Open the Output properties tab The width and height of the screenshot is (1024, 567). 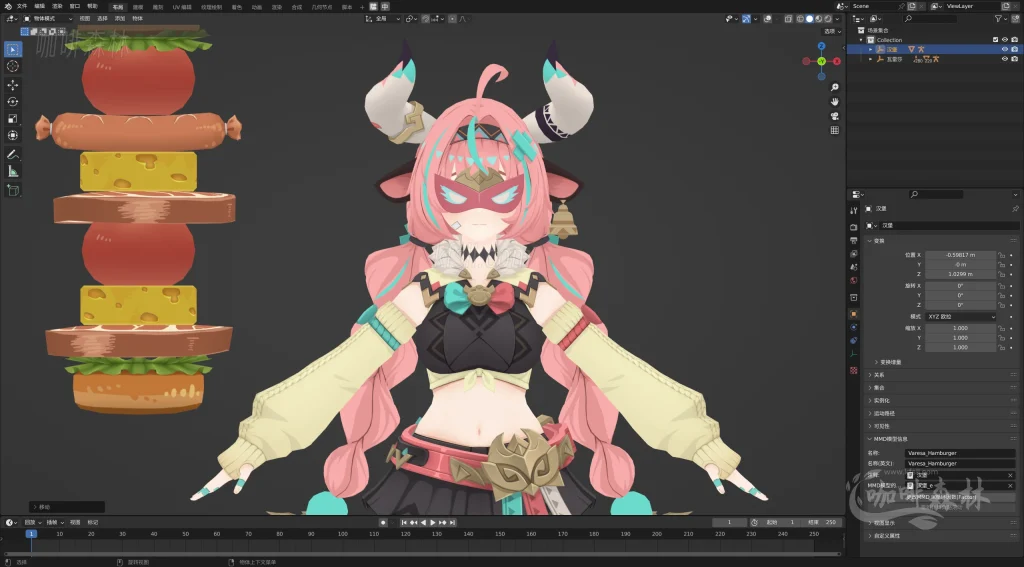(854, 240)
